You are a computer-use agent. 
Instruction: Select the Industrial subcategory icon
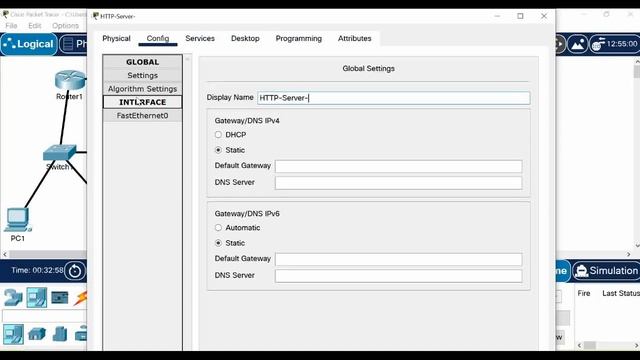[81, 334]
